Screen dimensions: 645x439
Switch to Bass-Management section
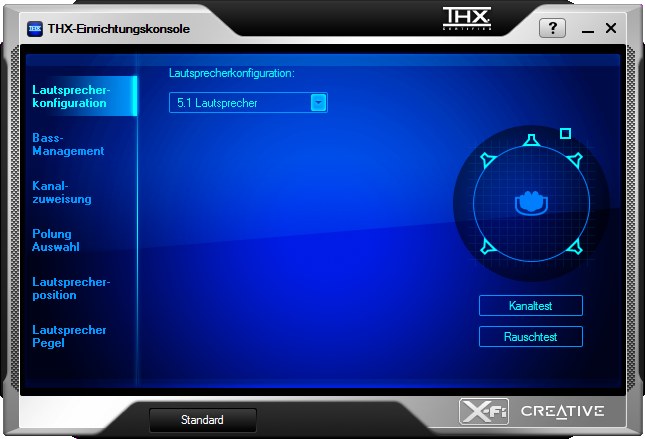click(x=68, y=144)
